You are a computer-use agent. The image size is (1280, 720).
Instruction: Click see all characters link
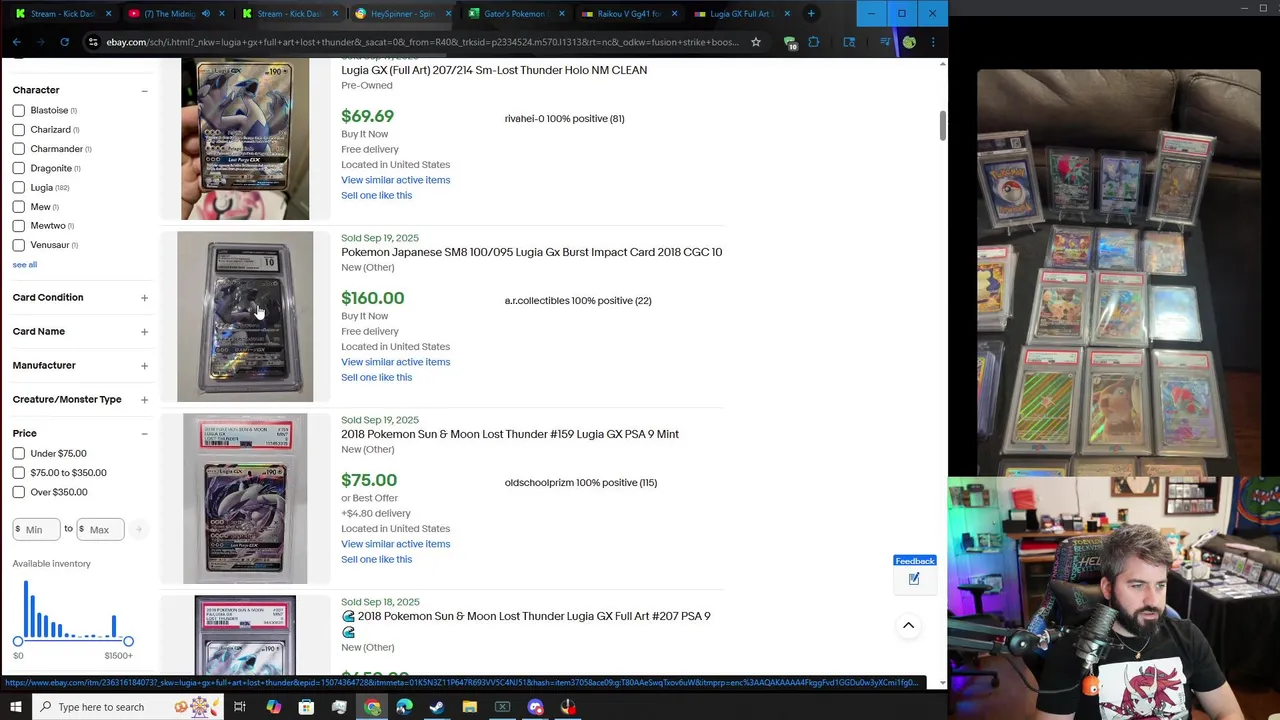[x=25, y=265]
